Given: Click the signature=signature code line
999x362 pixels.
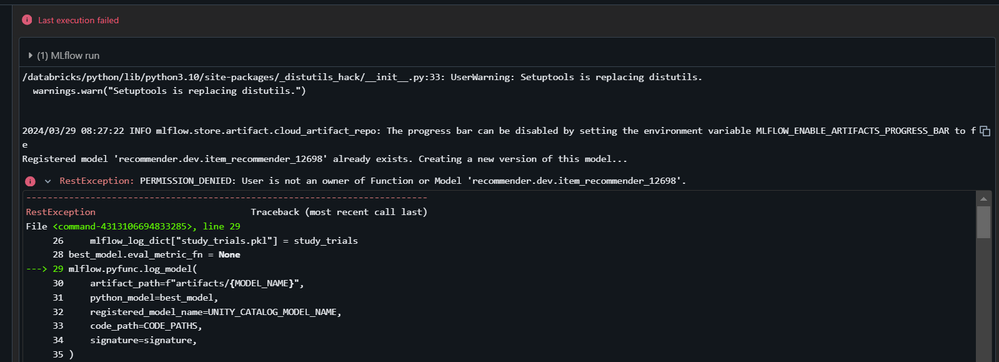Looking at the screenshot, I should [143, 340].
